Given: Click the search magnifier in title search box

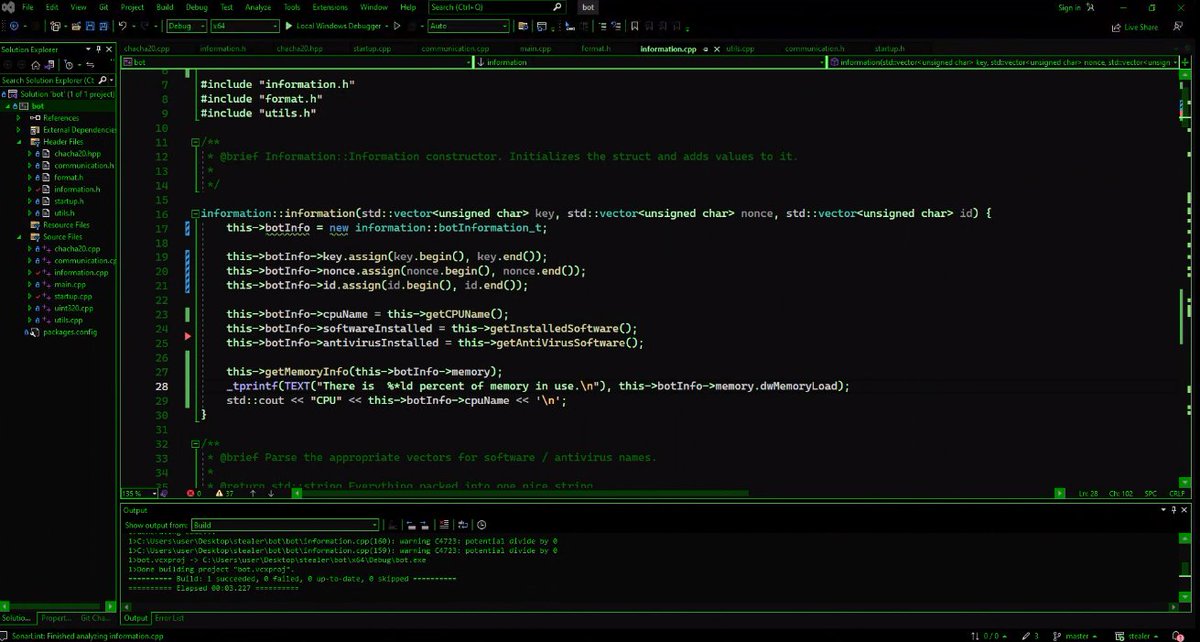Looking at the screenshot, I should click(555, 7).
